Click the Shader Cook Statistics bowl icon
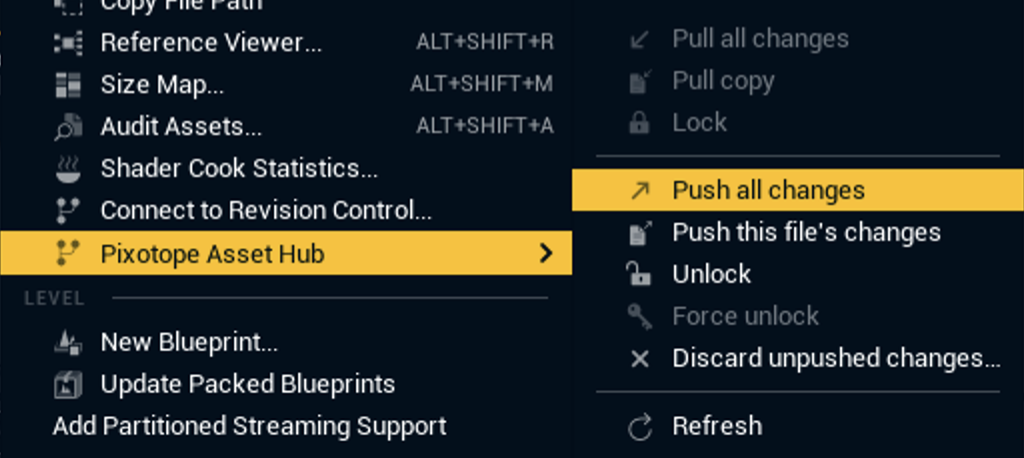 tap(68, 169)
